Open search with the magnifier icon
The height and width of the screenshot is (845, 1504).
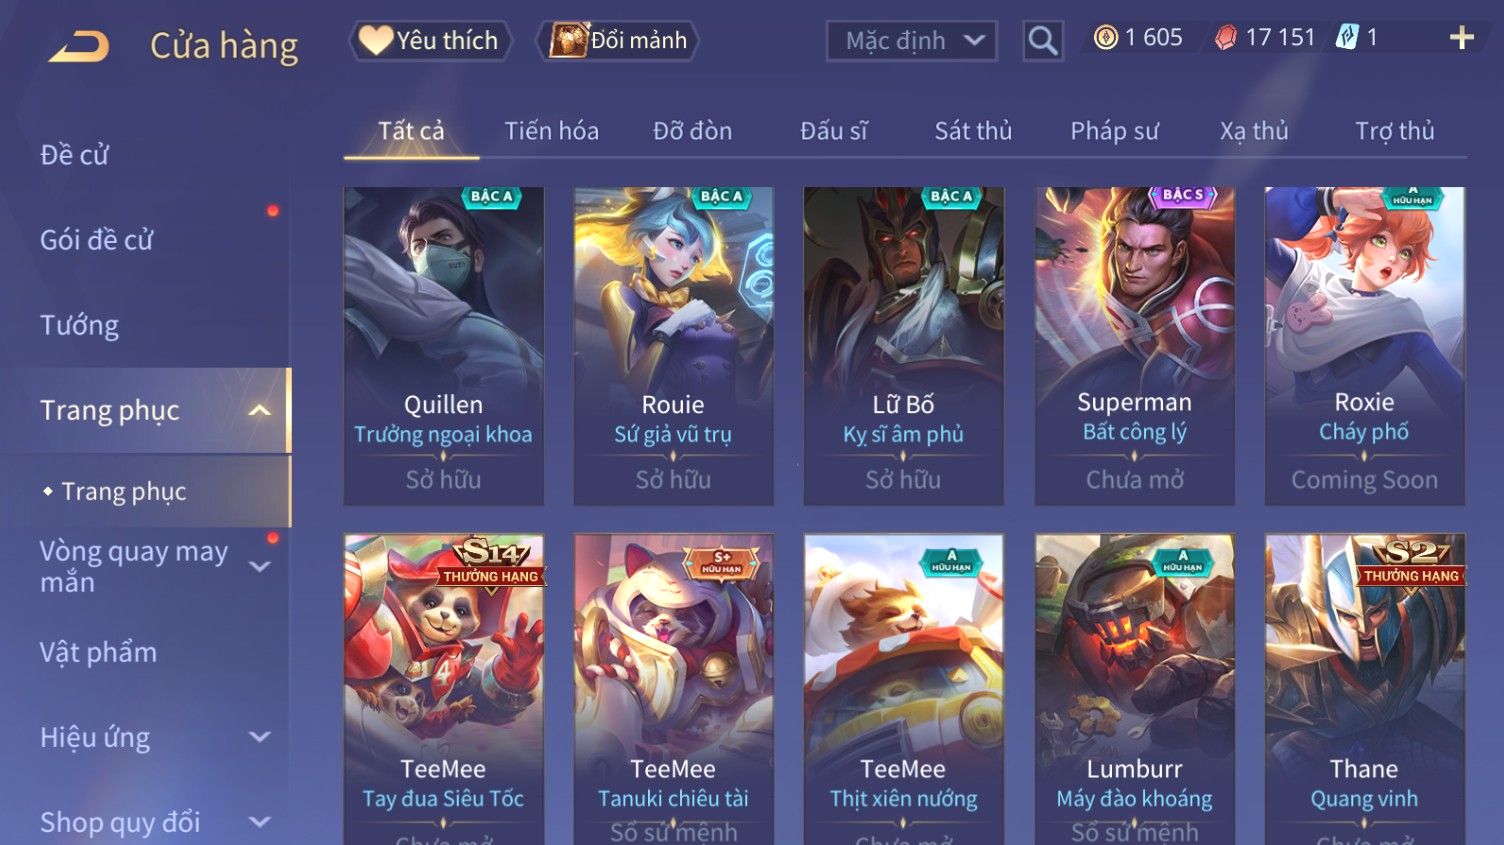(1042, 41)
